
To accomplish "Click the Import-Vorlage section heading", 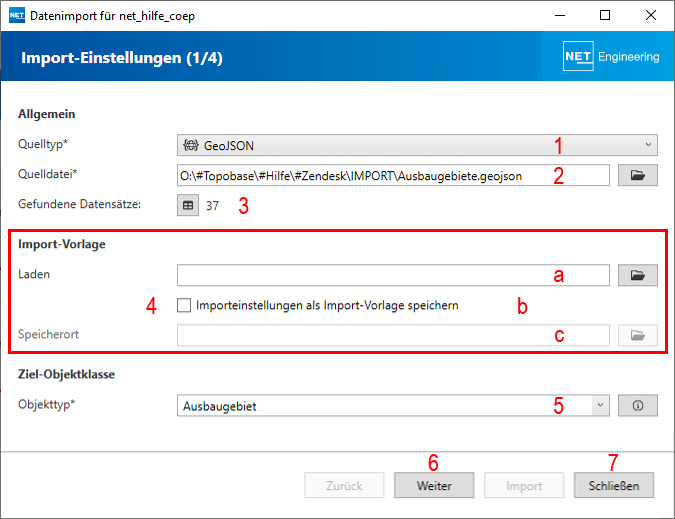I will coord(62,244).
